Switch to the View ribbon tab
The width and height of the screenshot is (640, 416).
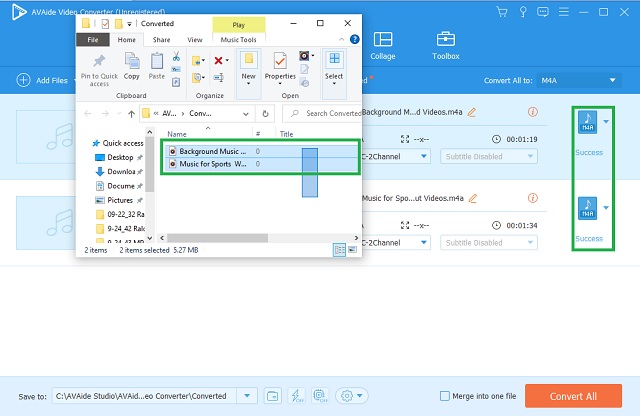tap(195, 40)
